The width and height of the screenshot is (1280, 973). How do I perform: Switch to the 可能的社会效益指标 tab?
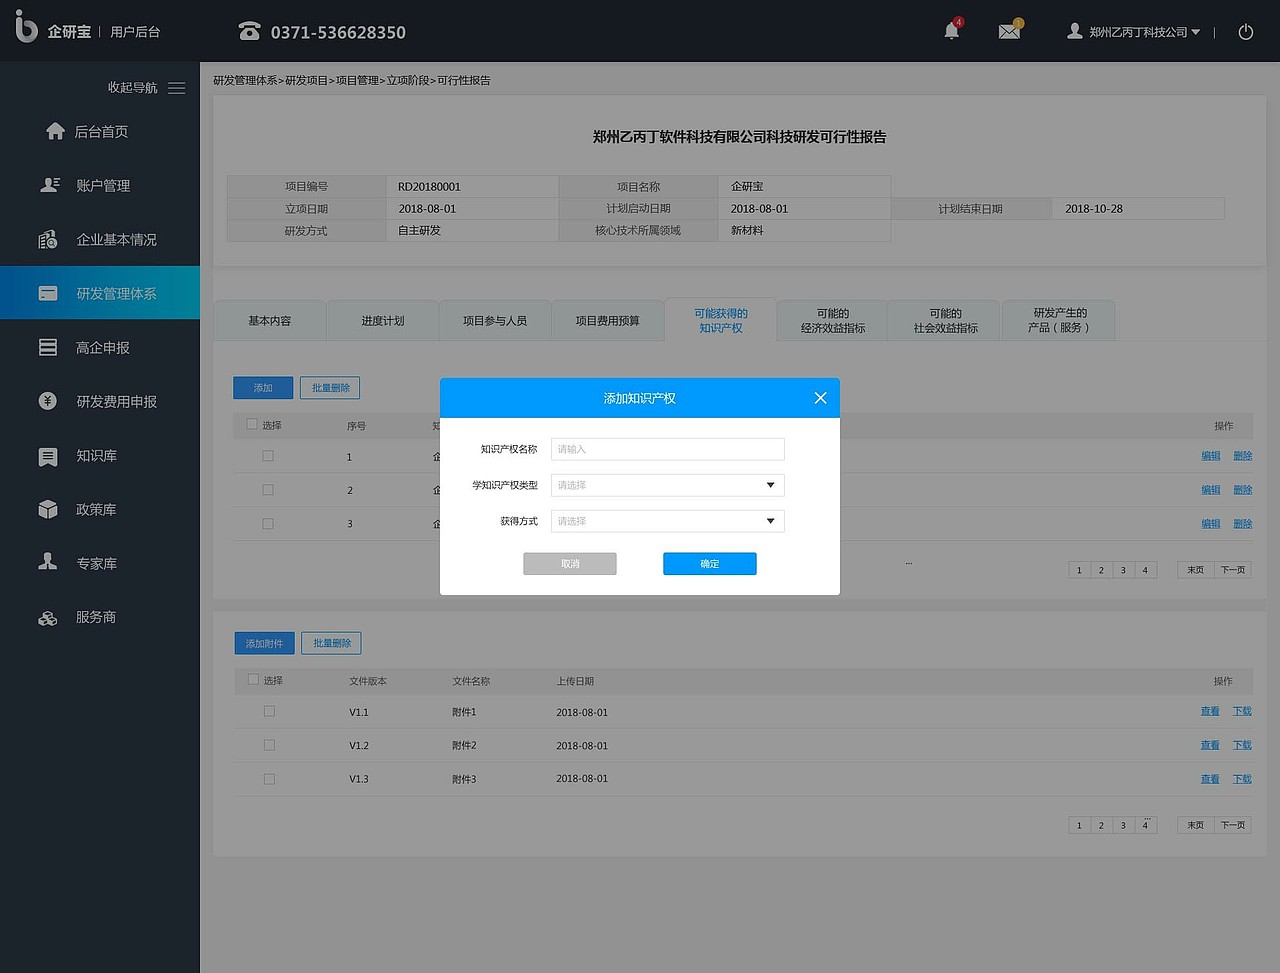click(946, 321)
